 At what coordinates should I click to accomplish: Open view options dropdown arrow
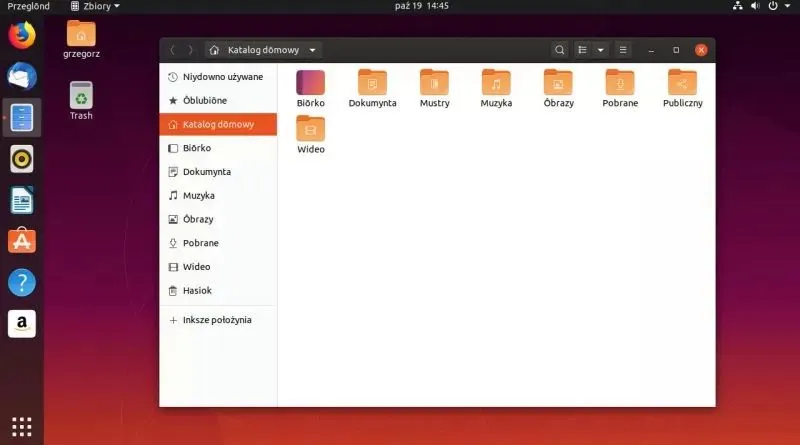(601, 50)
